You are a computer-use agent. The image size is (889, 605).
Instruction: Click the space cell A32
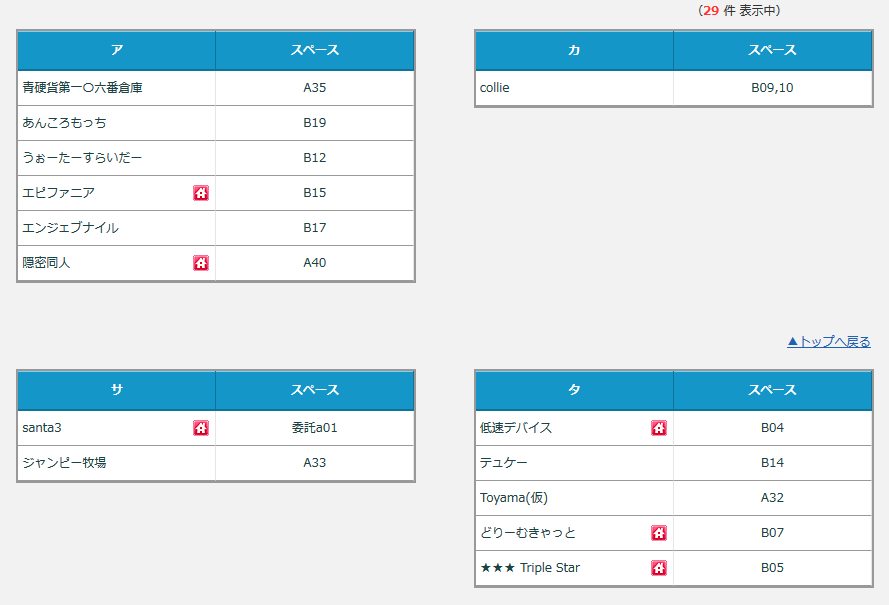[x=772, y=498]
